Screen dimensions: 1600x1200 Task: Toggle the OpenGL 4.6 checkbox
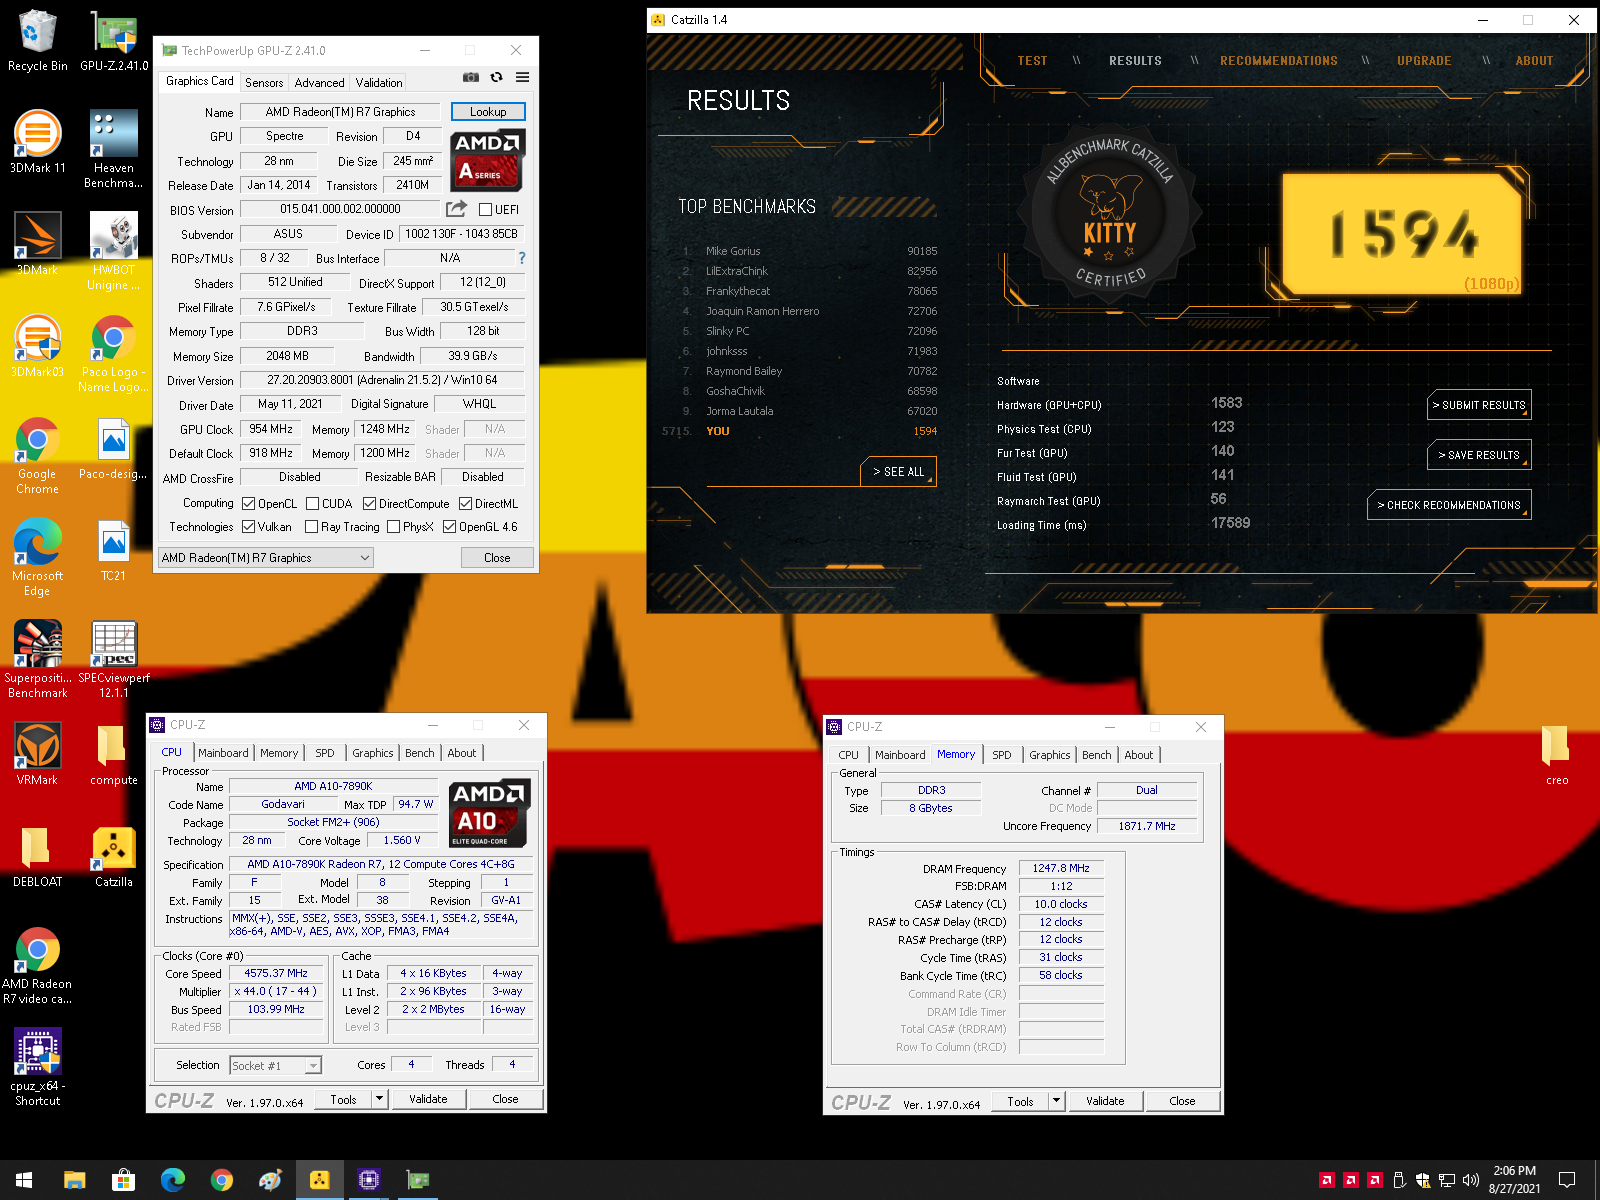click(449, 527)
